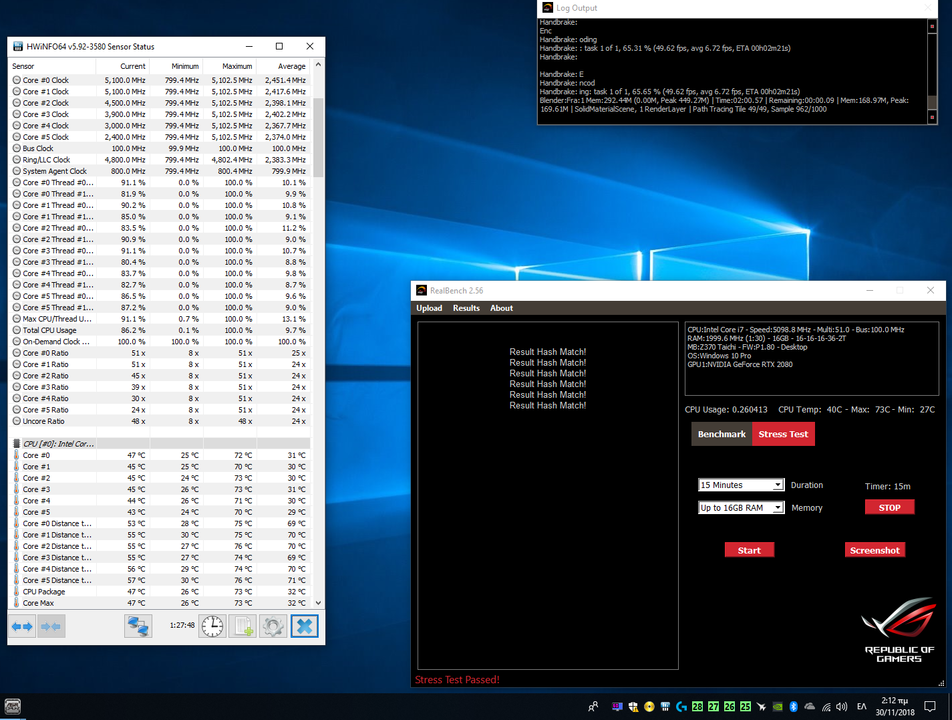Select the Core Max temperature row
The width and height of the screenshot is (952, 720).
tap(160, 603)
